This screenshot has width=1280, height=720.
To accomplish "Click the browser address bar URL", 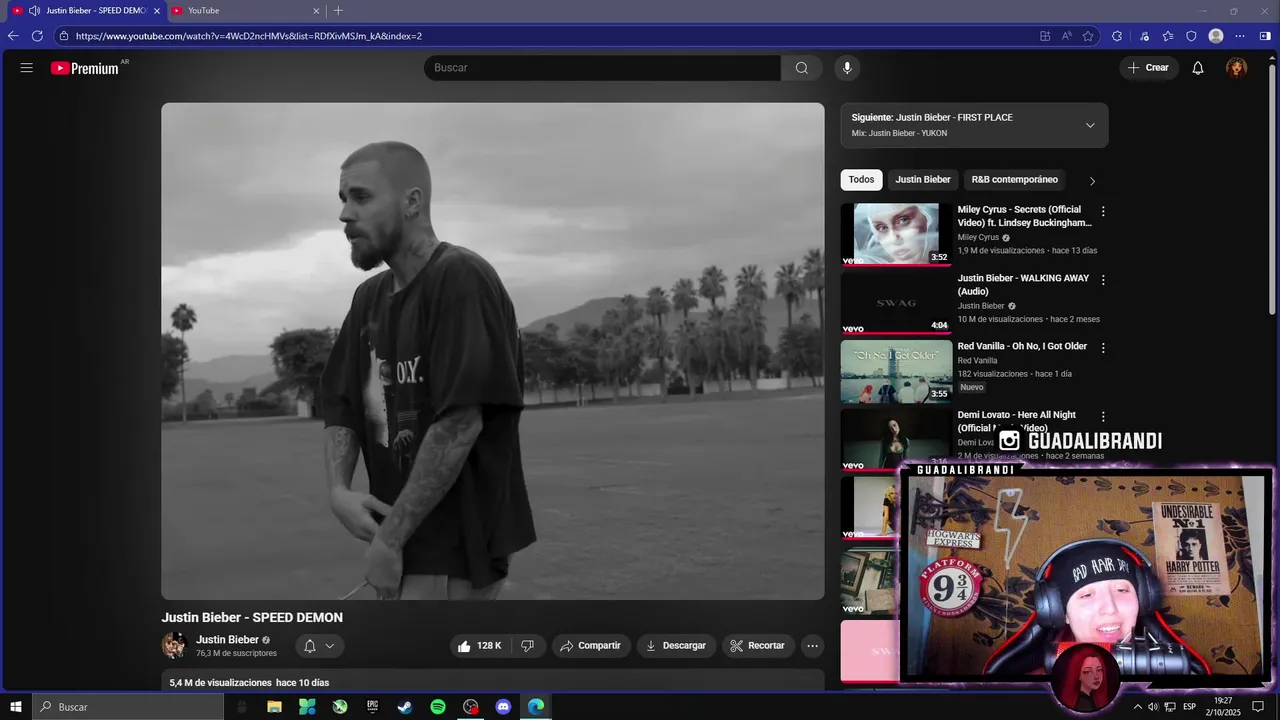I will coord(249,36).
